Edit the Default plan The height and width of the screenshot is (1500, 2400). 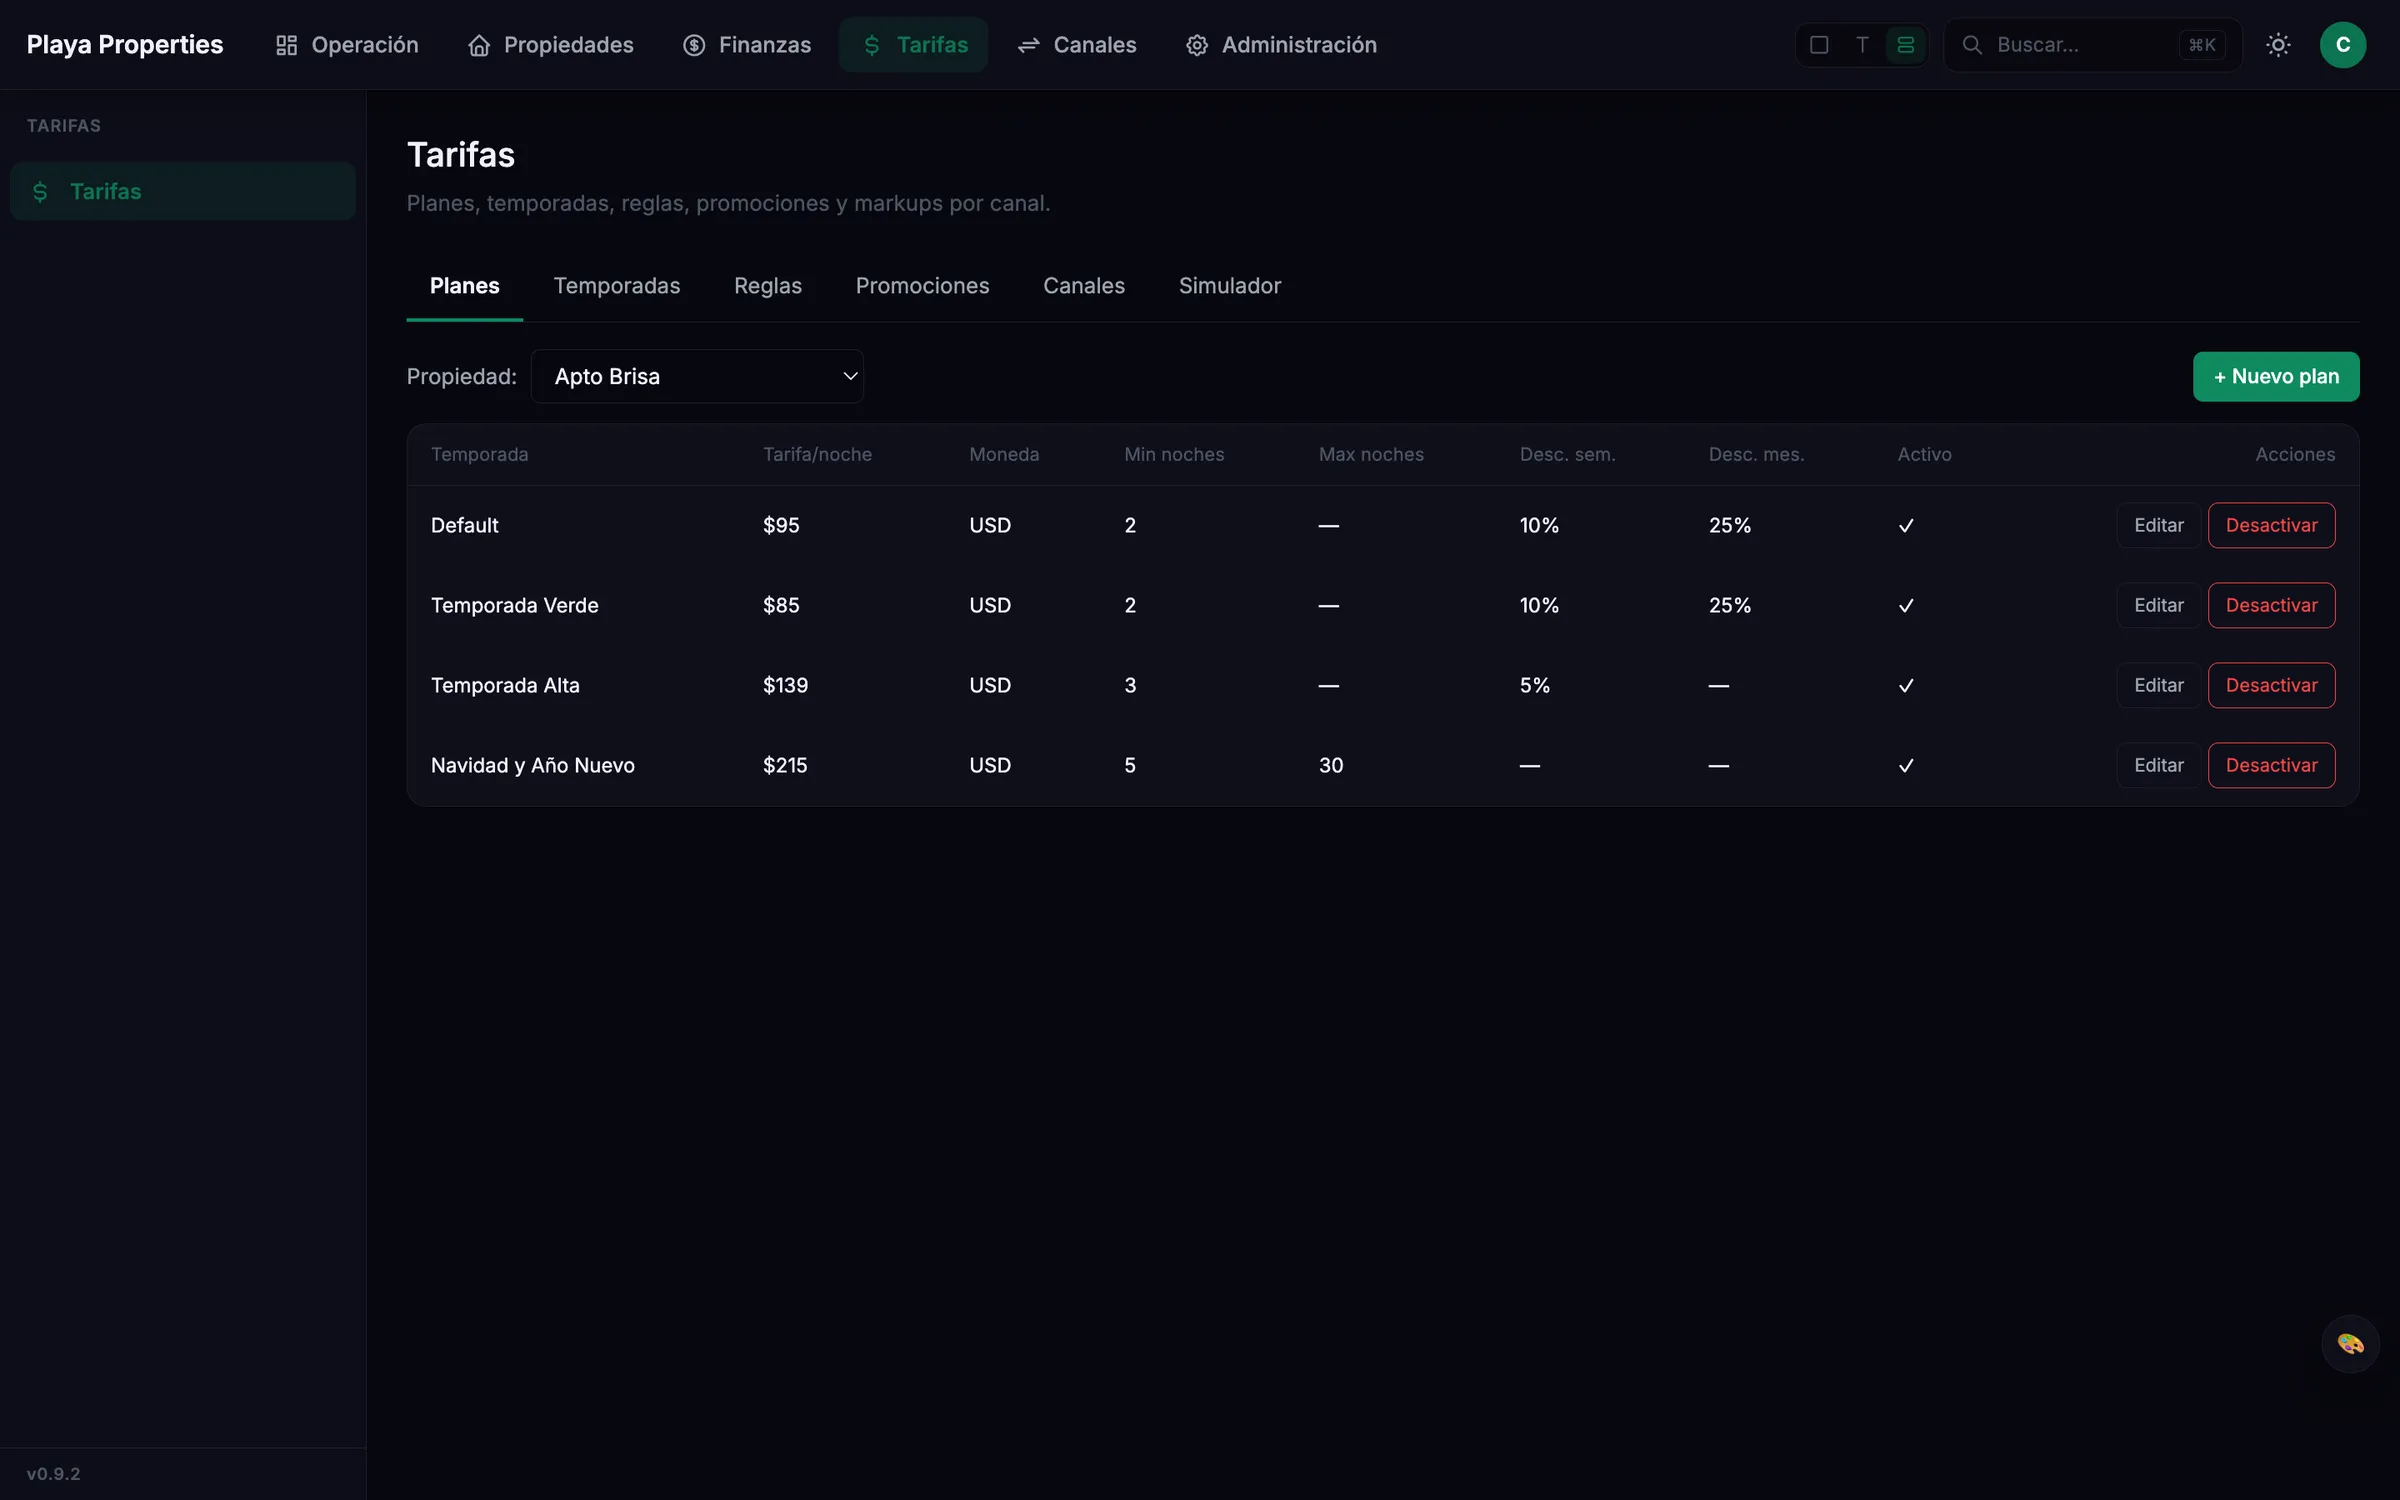click(x=2158, y=525)
